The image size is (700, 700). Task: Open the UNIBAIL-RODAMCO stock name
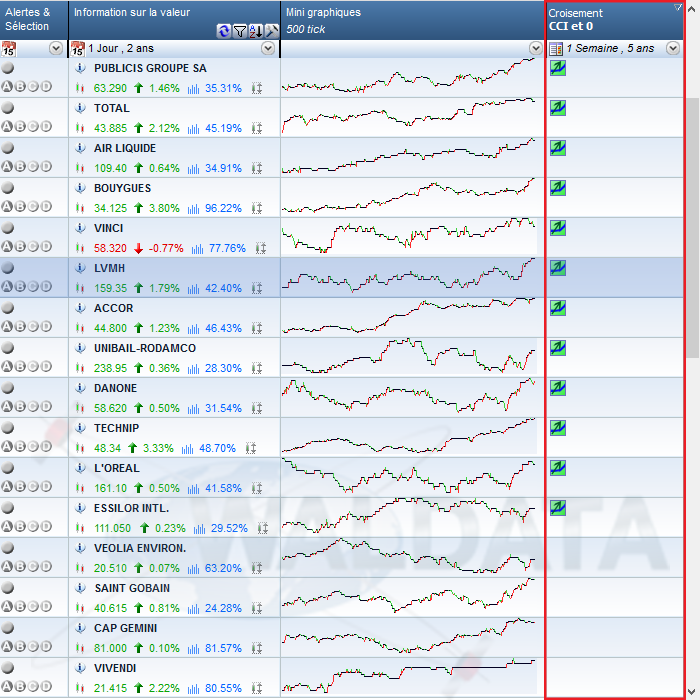pos(145,348)
